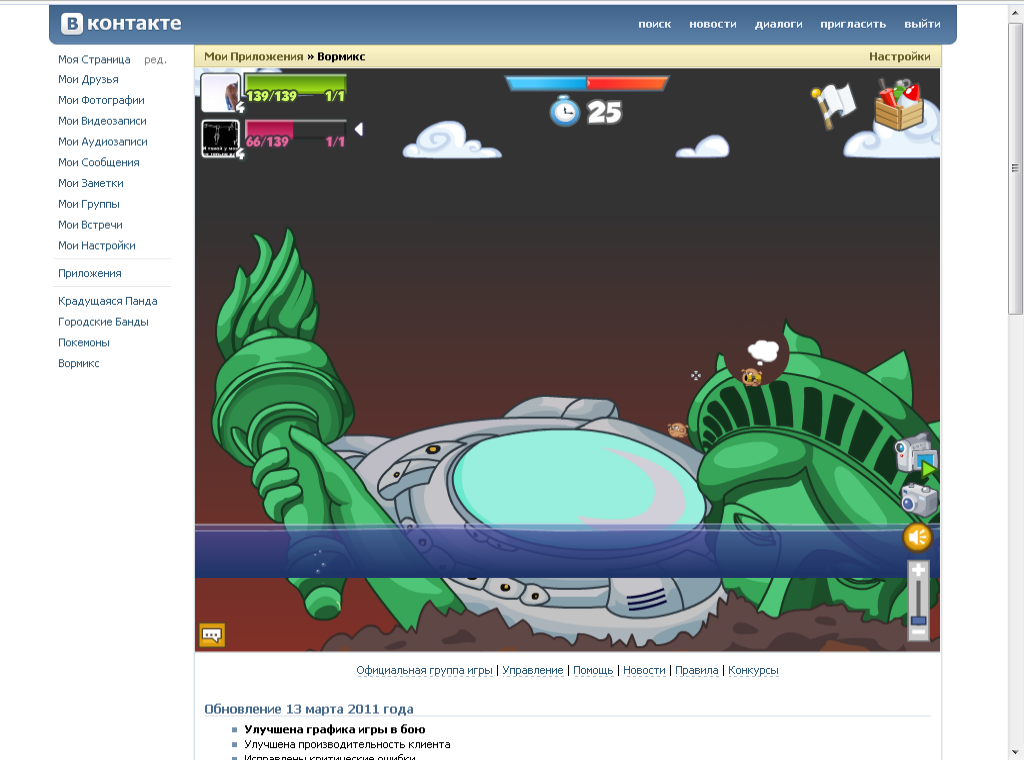Viewport: 1024px width, 768px height.
Task: Open поиск in top navigation
Action: (x=654, y=24)
